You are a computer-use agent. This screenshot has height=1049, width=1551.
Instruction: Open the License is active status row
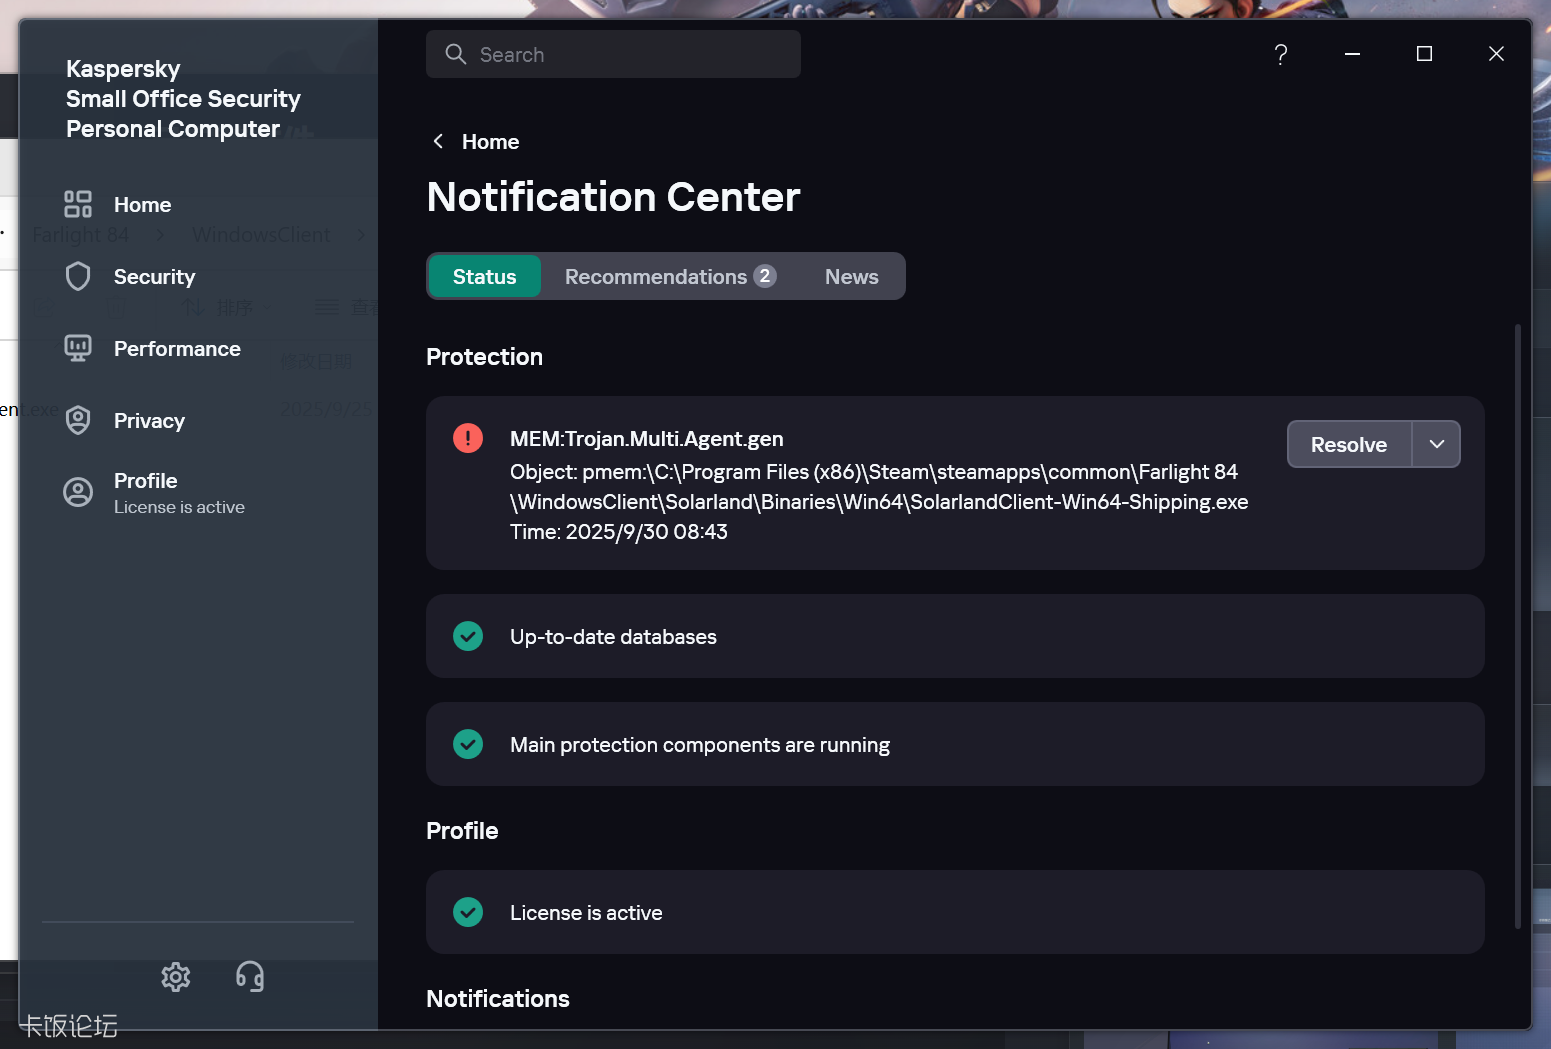tap(954, 912)
